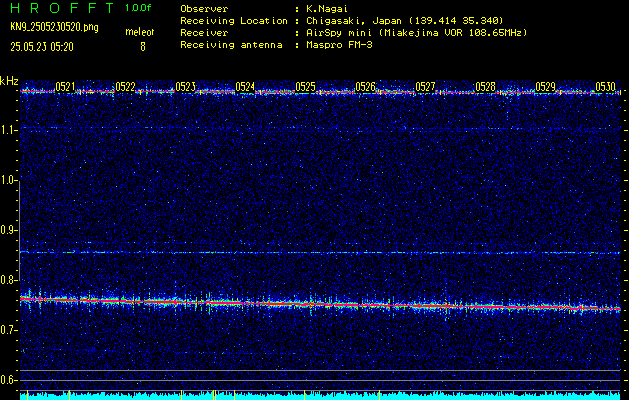
Task: Click the 0523 time marker
Action: [x=185, y=87]
